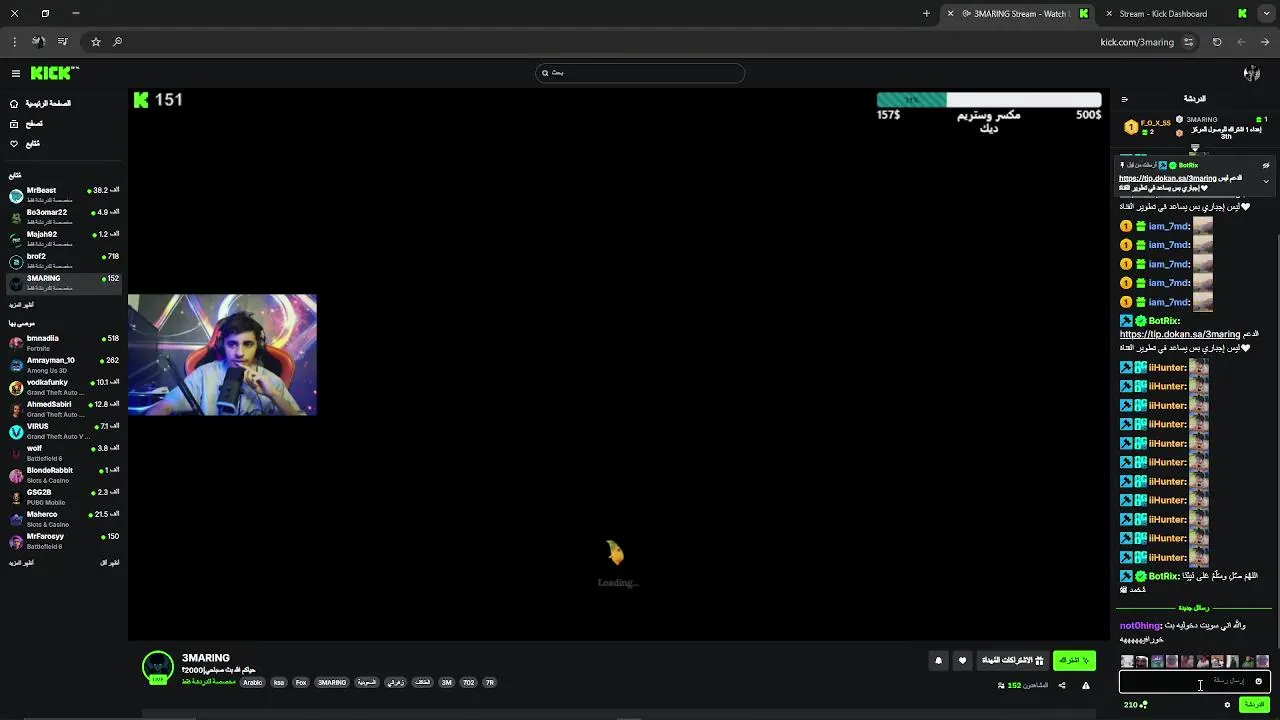
Task: Click the green KICK logo
Action: [53, 73]
